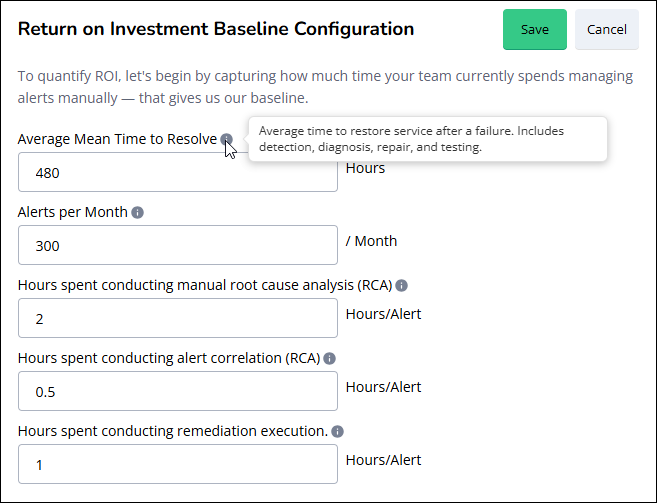Click the '/ Month' unit text
Screen dimensions: 657x503
(371, 241)
